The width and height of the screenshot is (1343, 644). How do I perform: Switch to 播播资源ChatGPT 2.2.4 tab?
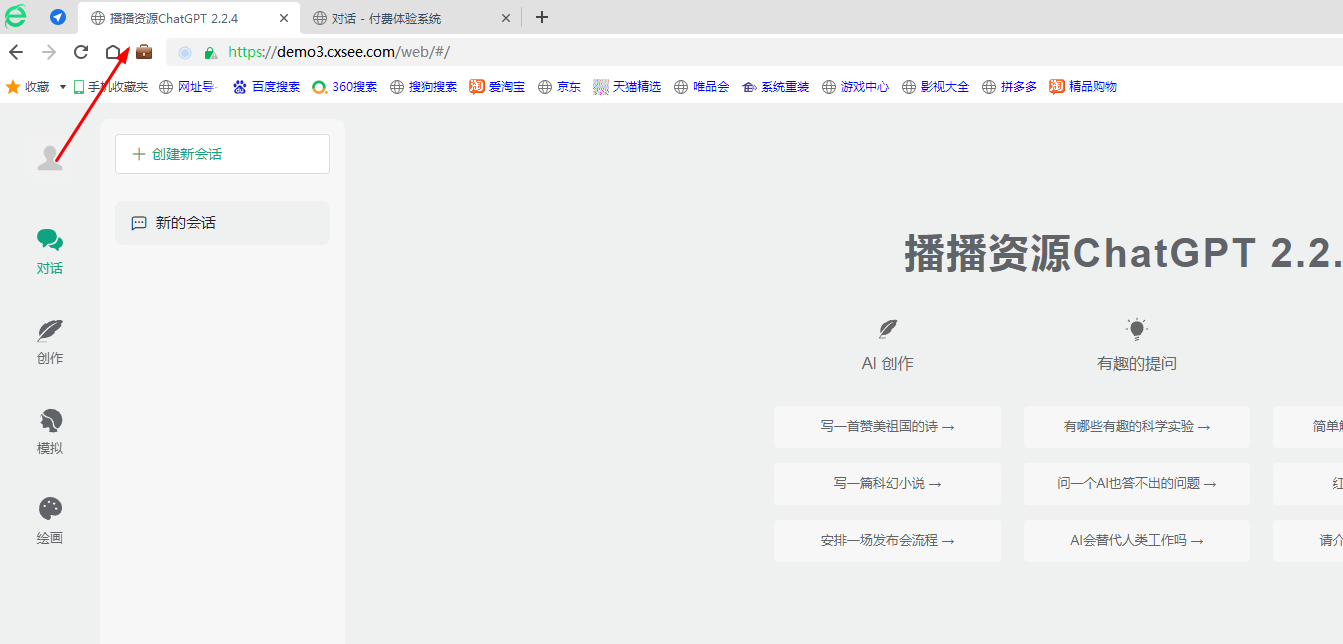pos(188,18)
